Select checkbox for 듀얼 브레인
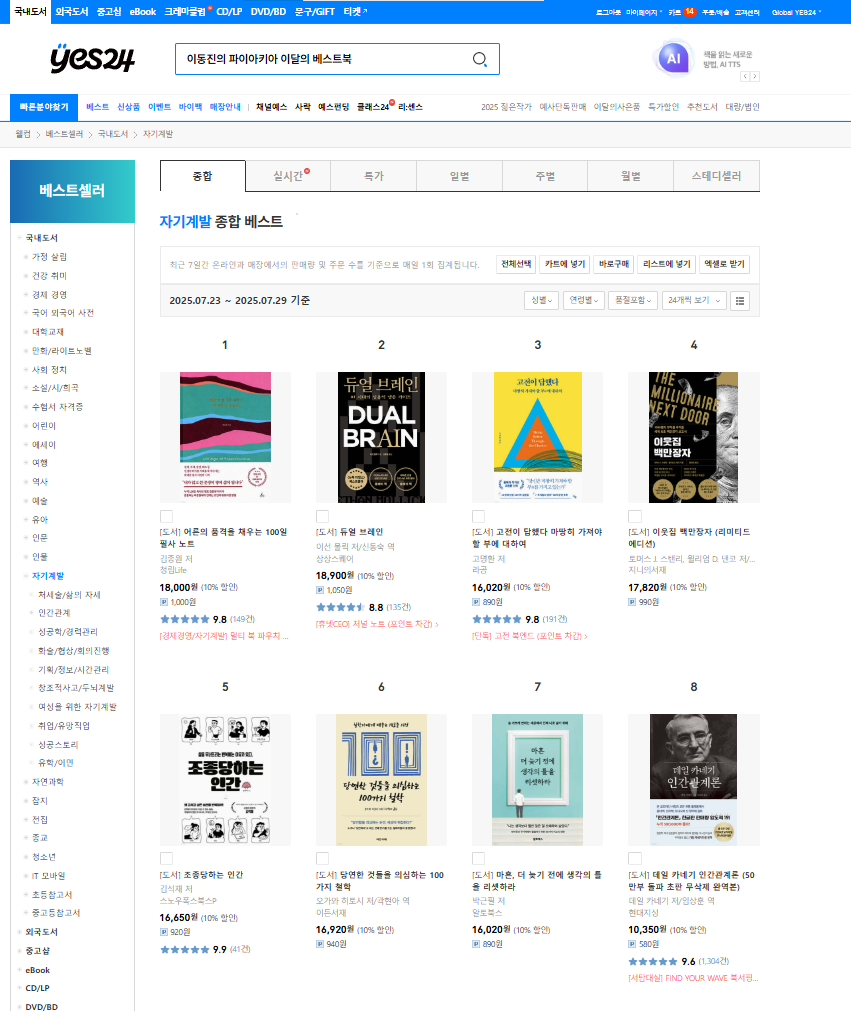Screen dimensions: 851x1011 [322, 516]
